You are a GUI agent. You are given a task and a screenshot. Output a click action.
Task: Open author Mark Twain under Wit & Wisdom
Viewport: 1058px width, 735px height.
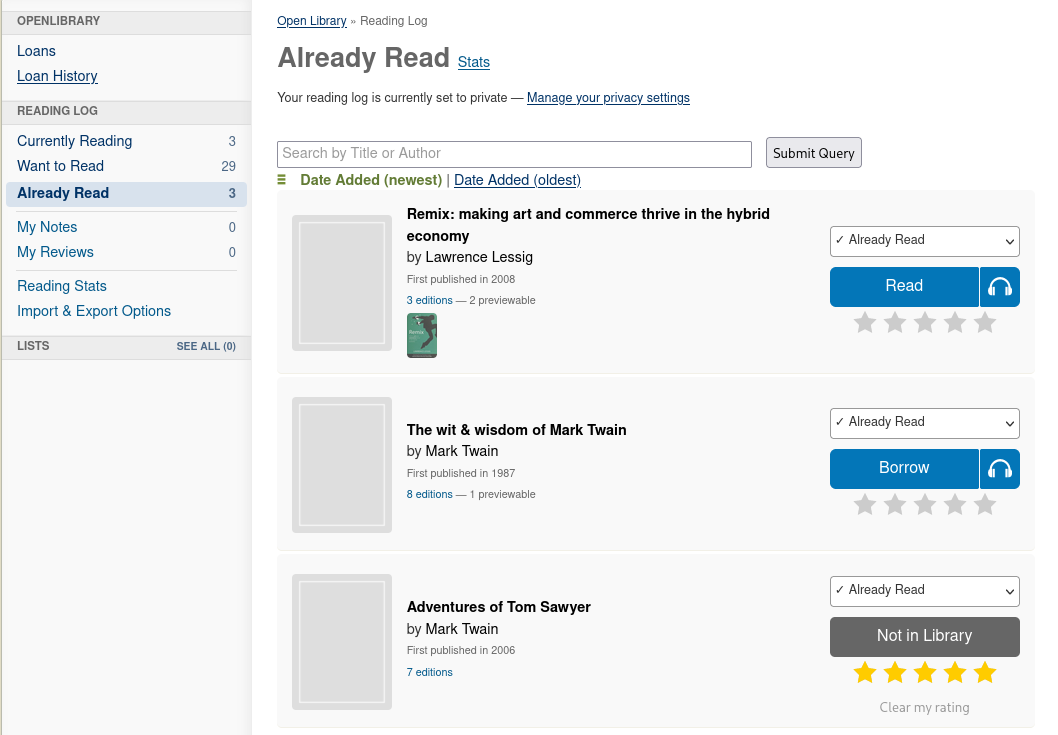click(x=462, y=451)
